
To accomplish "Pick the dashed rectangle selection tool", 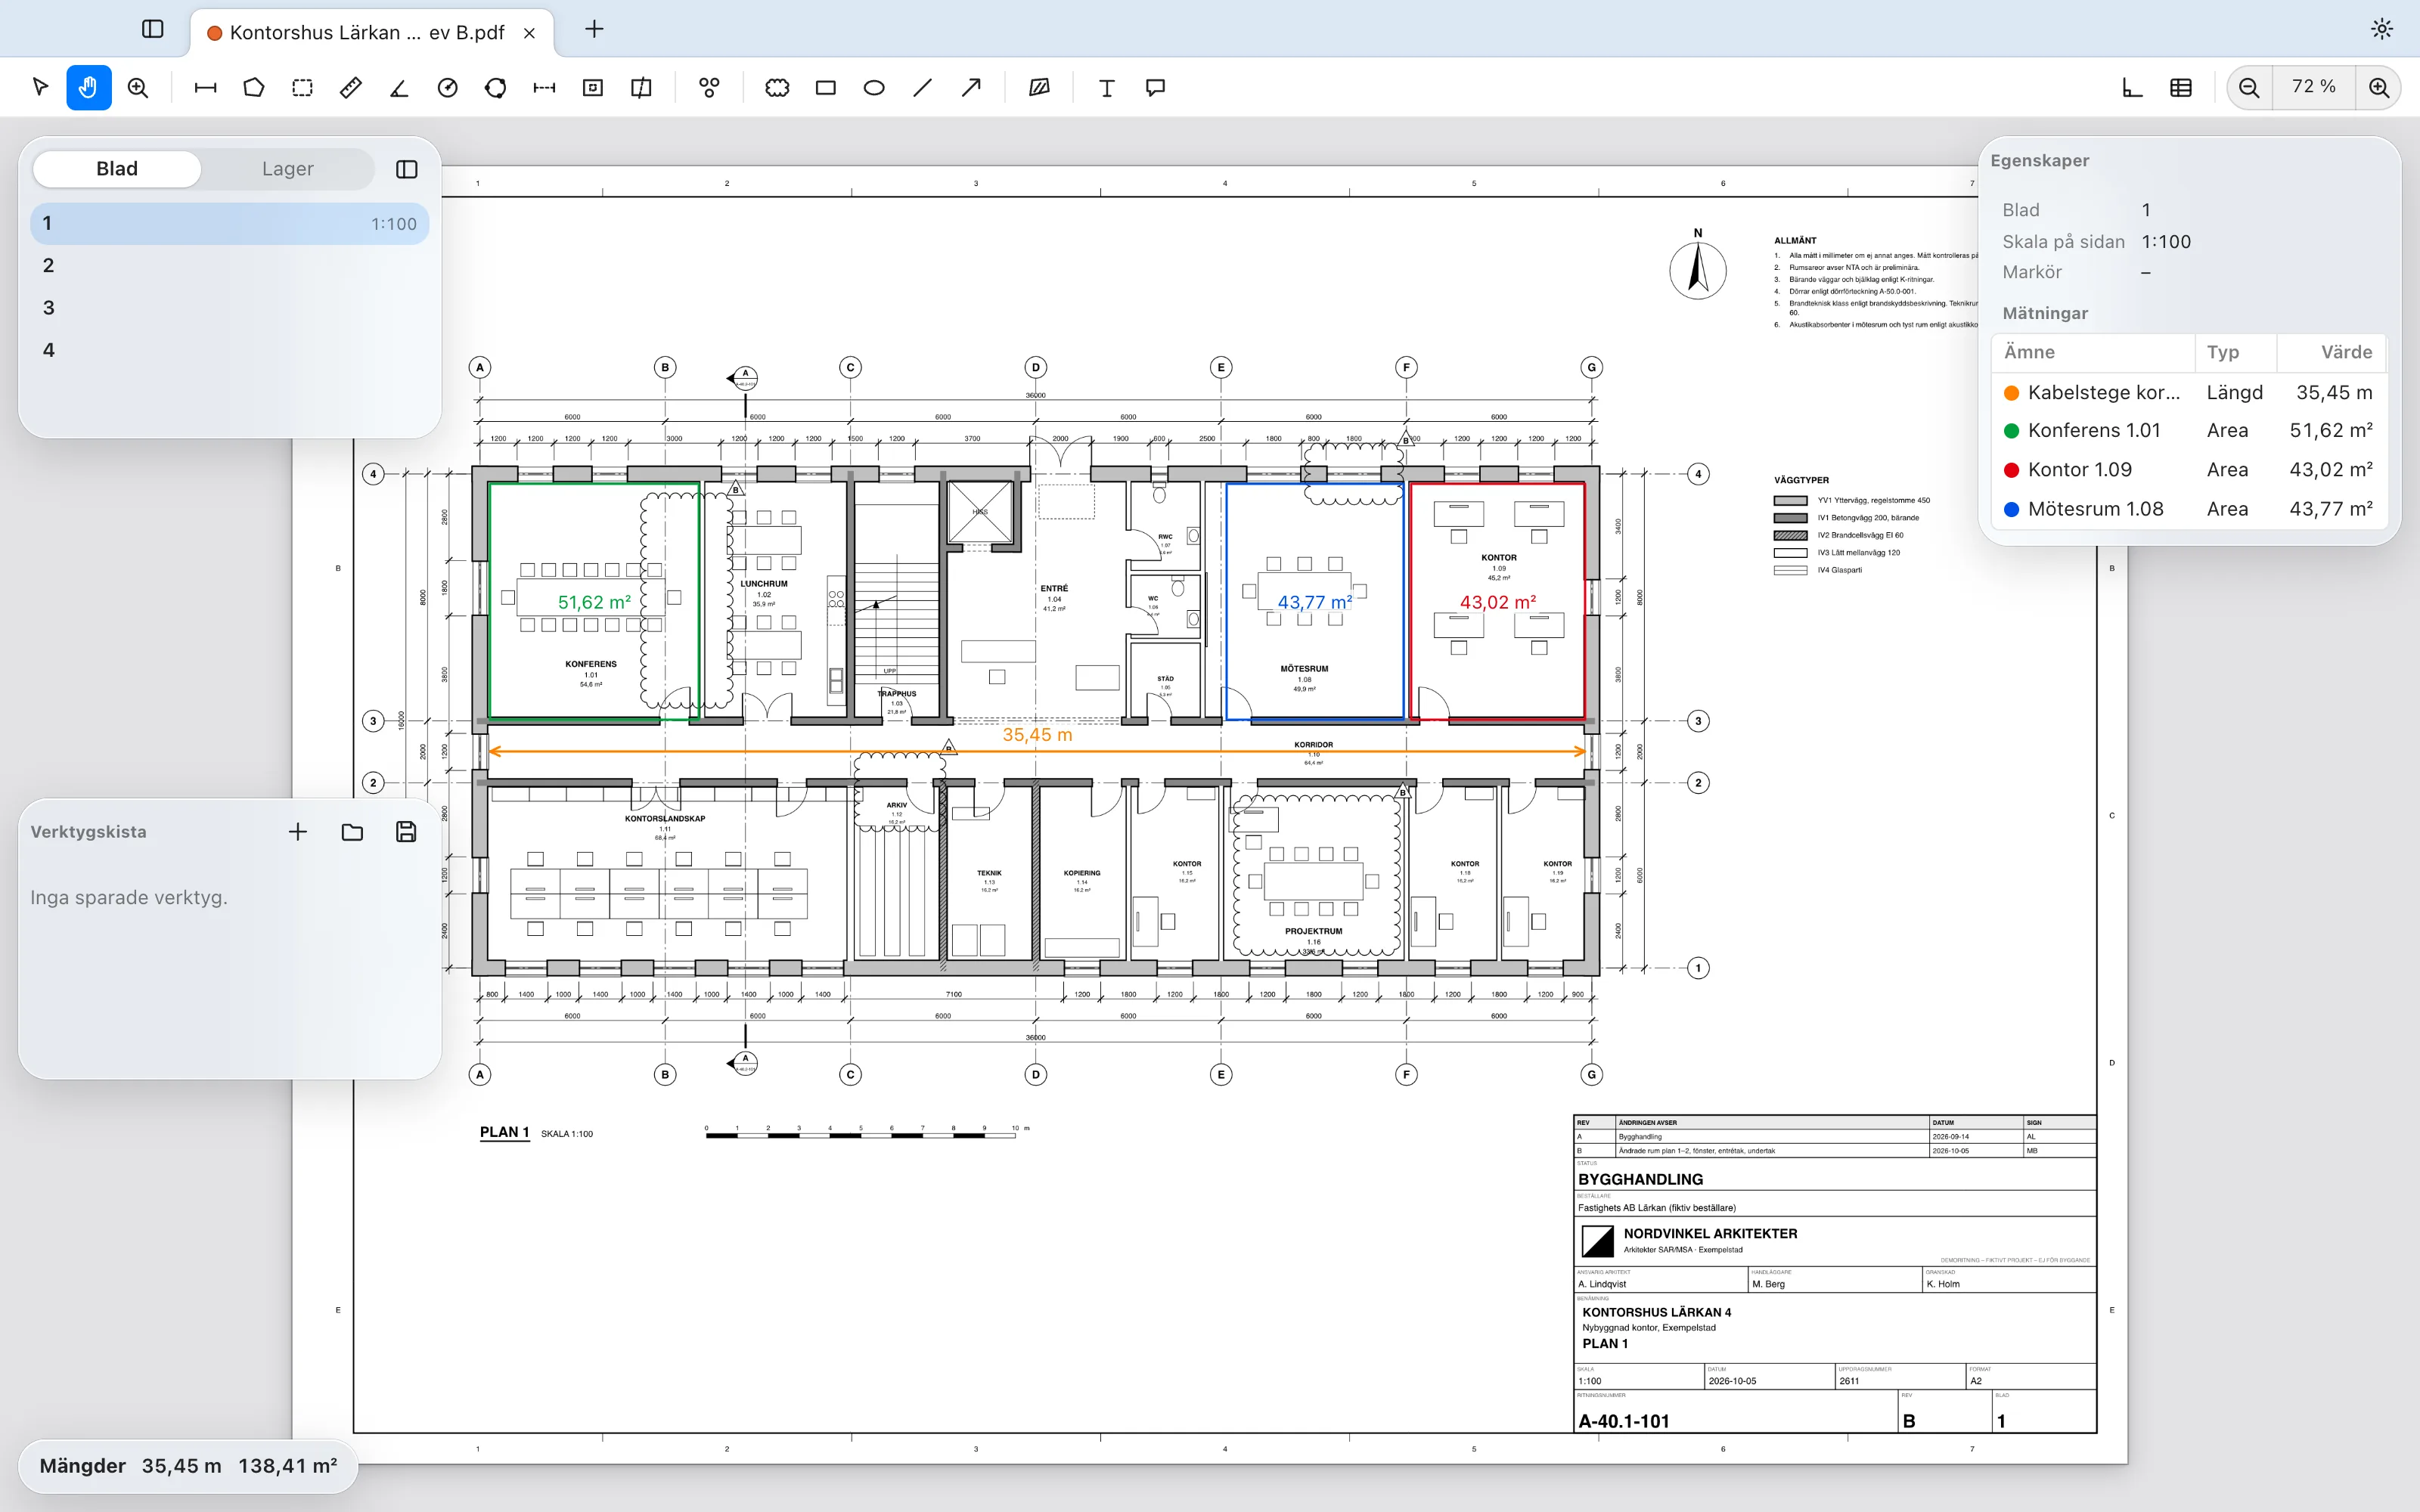I will 302,88.
